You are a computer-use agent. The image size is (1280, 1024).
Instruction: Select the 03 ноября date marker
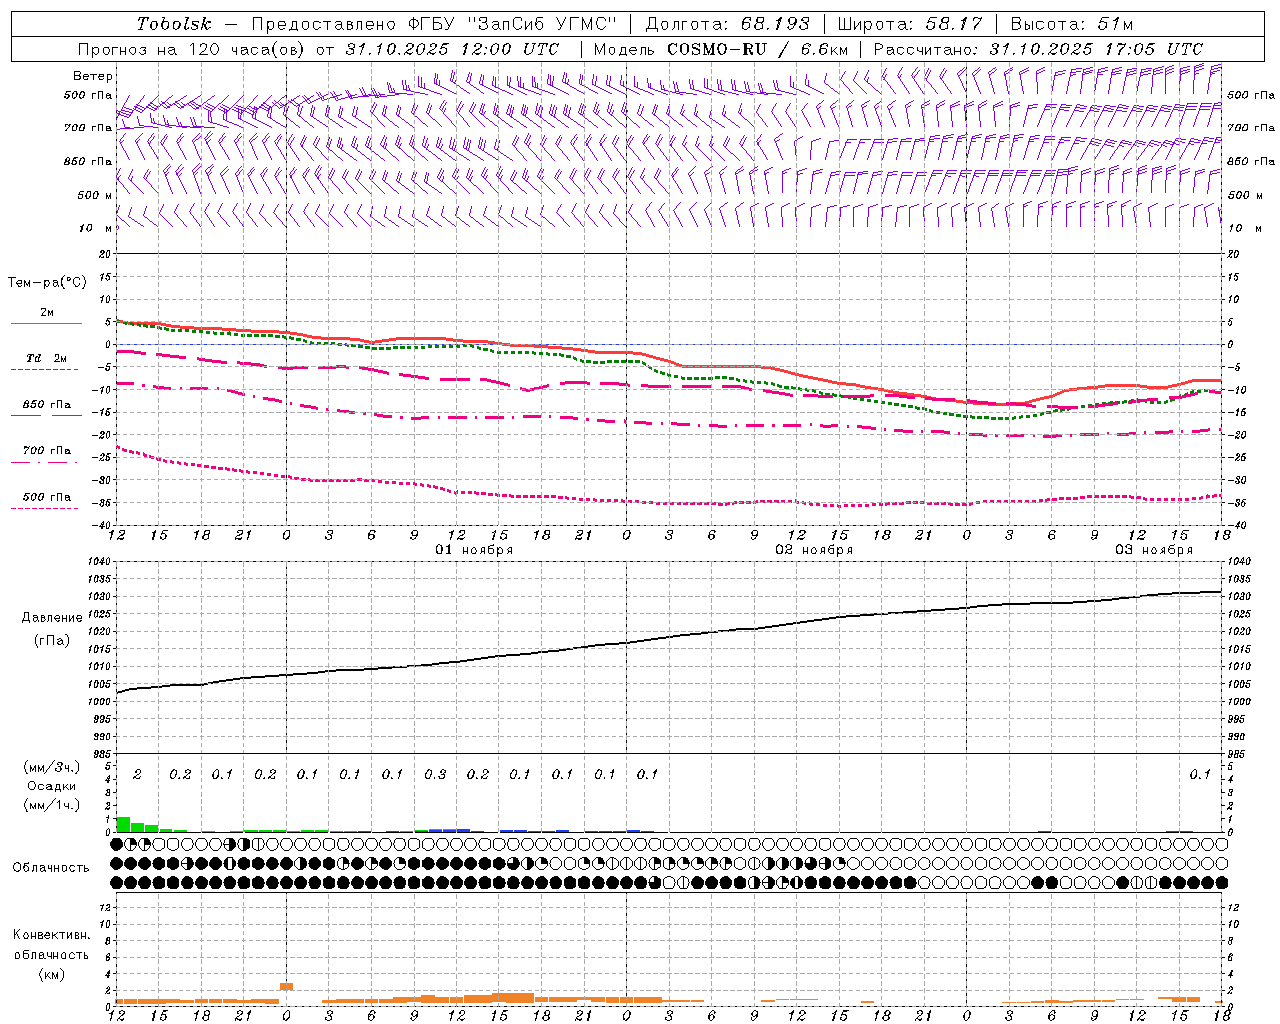tap(1154, 550)
